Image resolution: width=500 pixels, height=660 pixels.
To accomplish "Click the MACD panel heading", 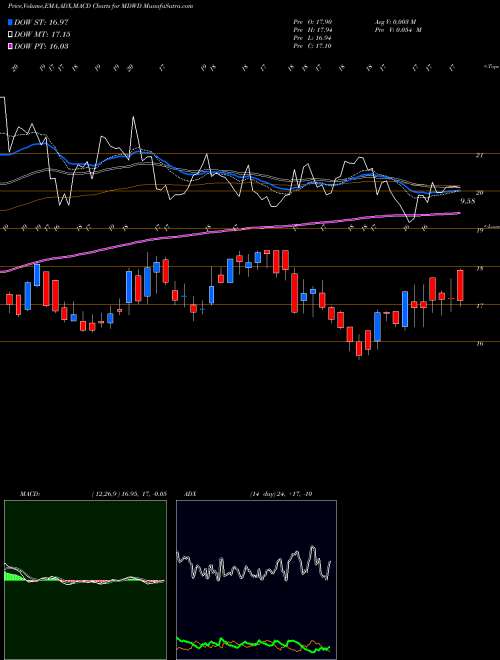I will 29,494.
